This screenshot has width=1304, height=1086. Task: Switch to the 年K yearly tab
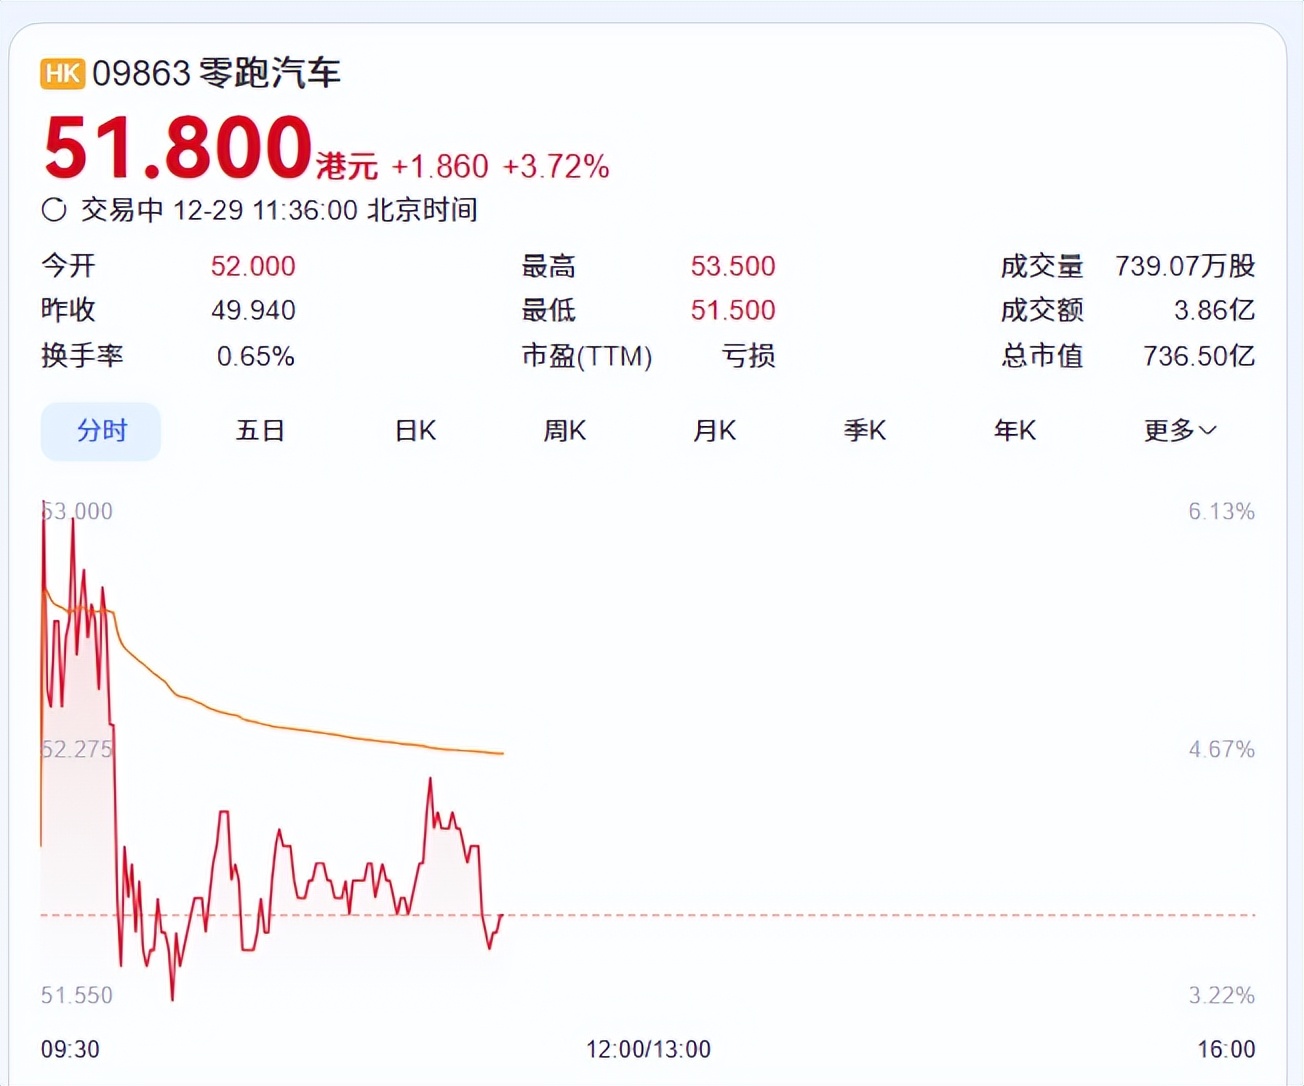pyautogui.click(x=1014, y=431)
